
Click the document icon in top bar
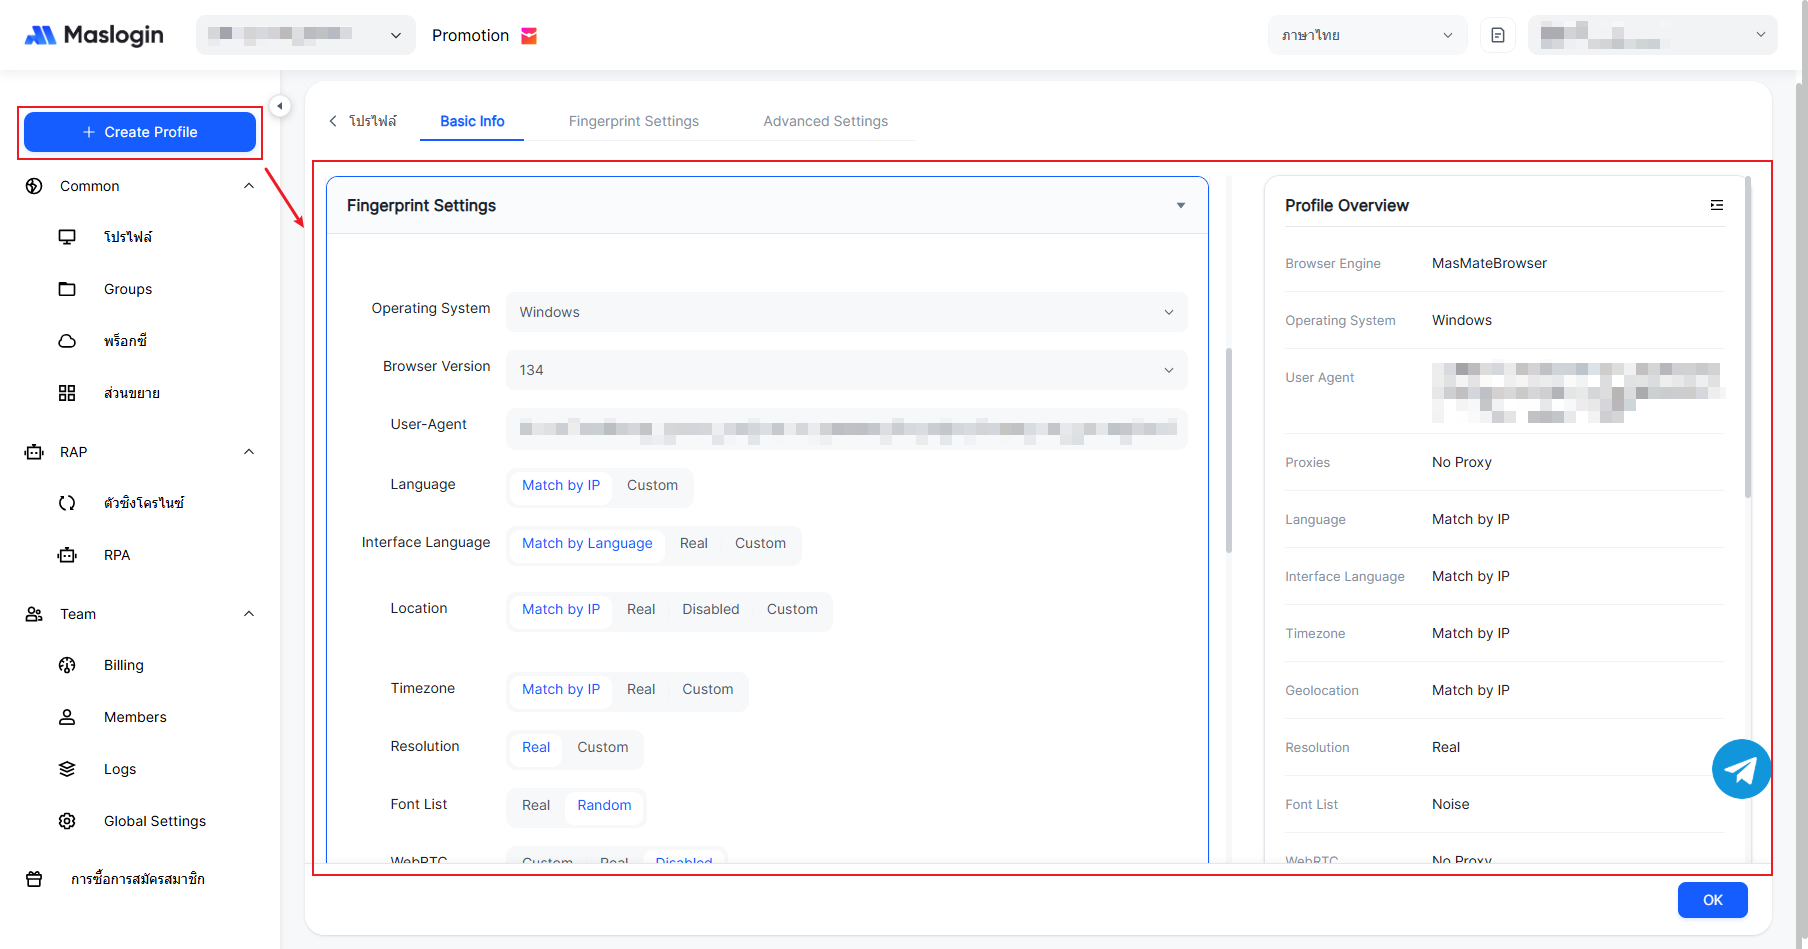1497,35
